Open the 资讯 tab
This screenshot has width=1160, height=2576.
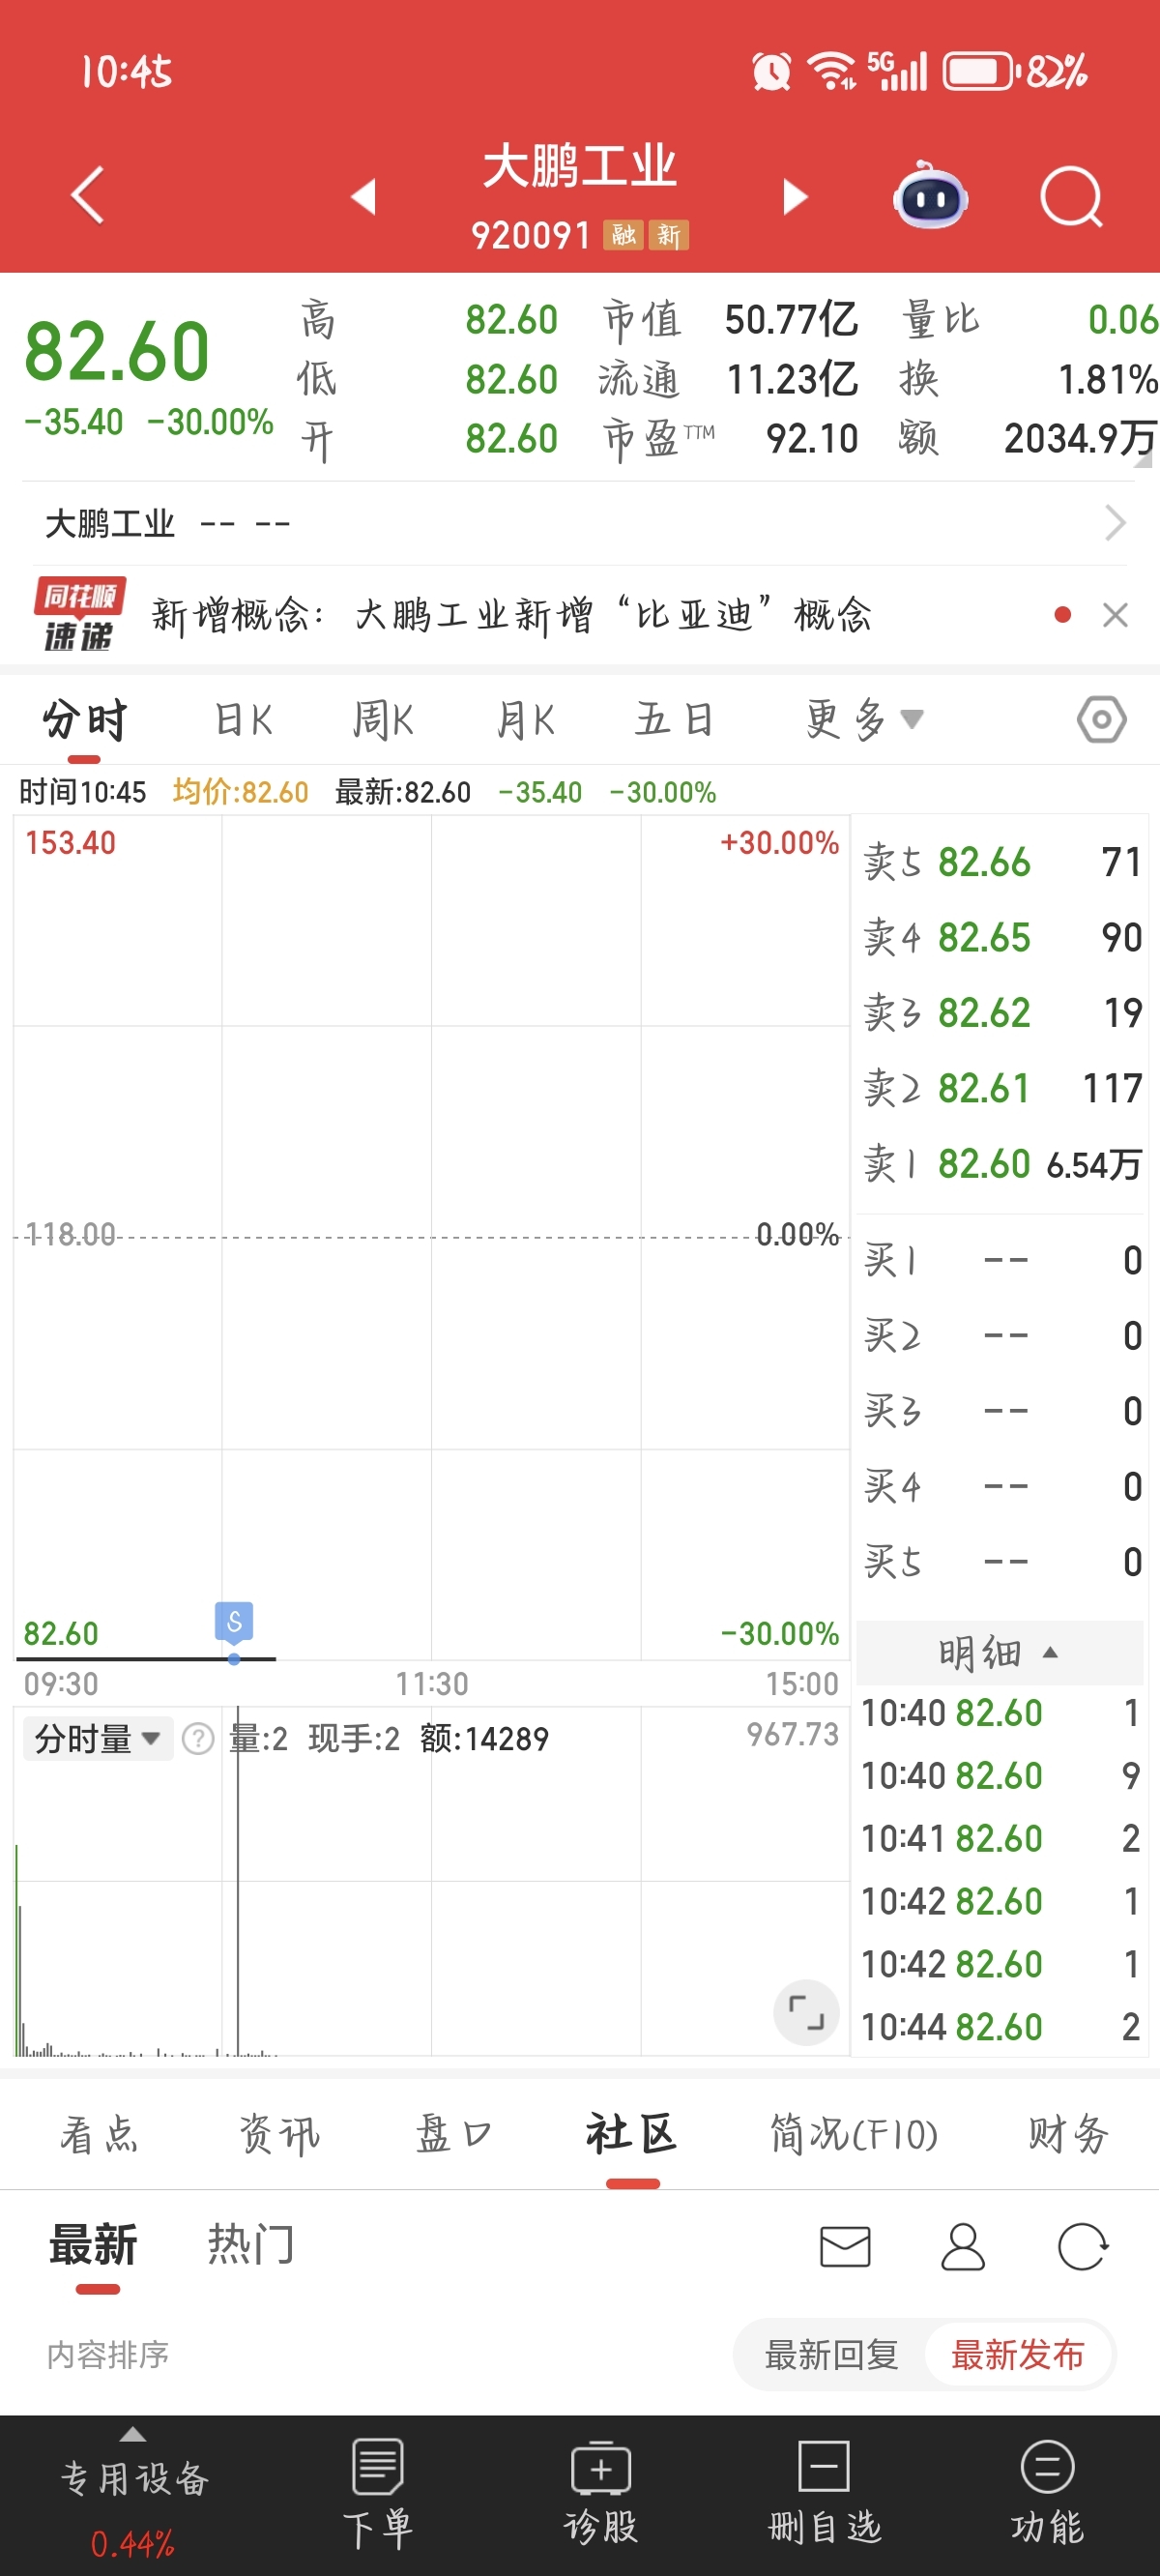[279, 2135]
